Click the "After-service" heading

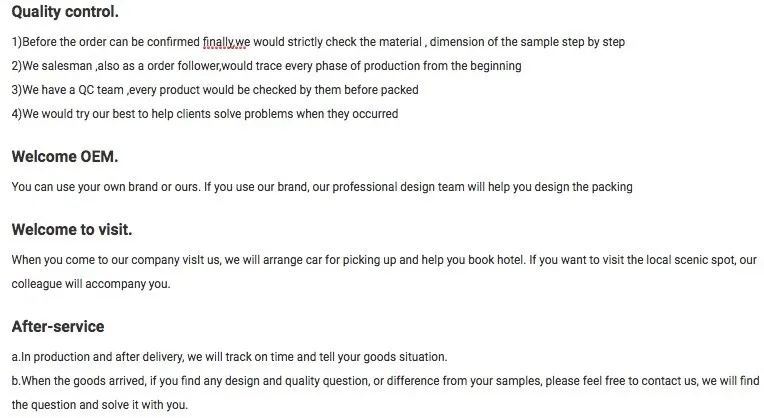[57, 327]
